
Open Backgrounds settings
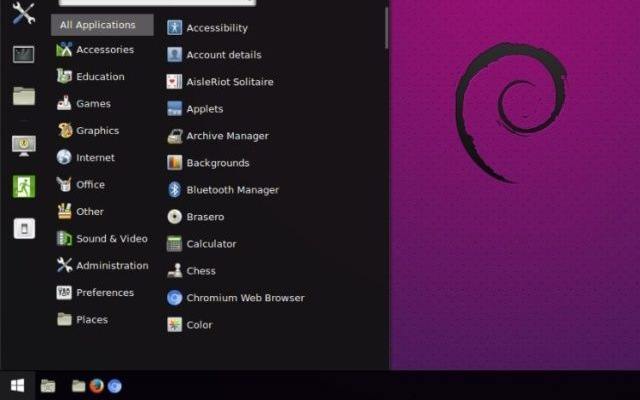coord(208,163)
